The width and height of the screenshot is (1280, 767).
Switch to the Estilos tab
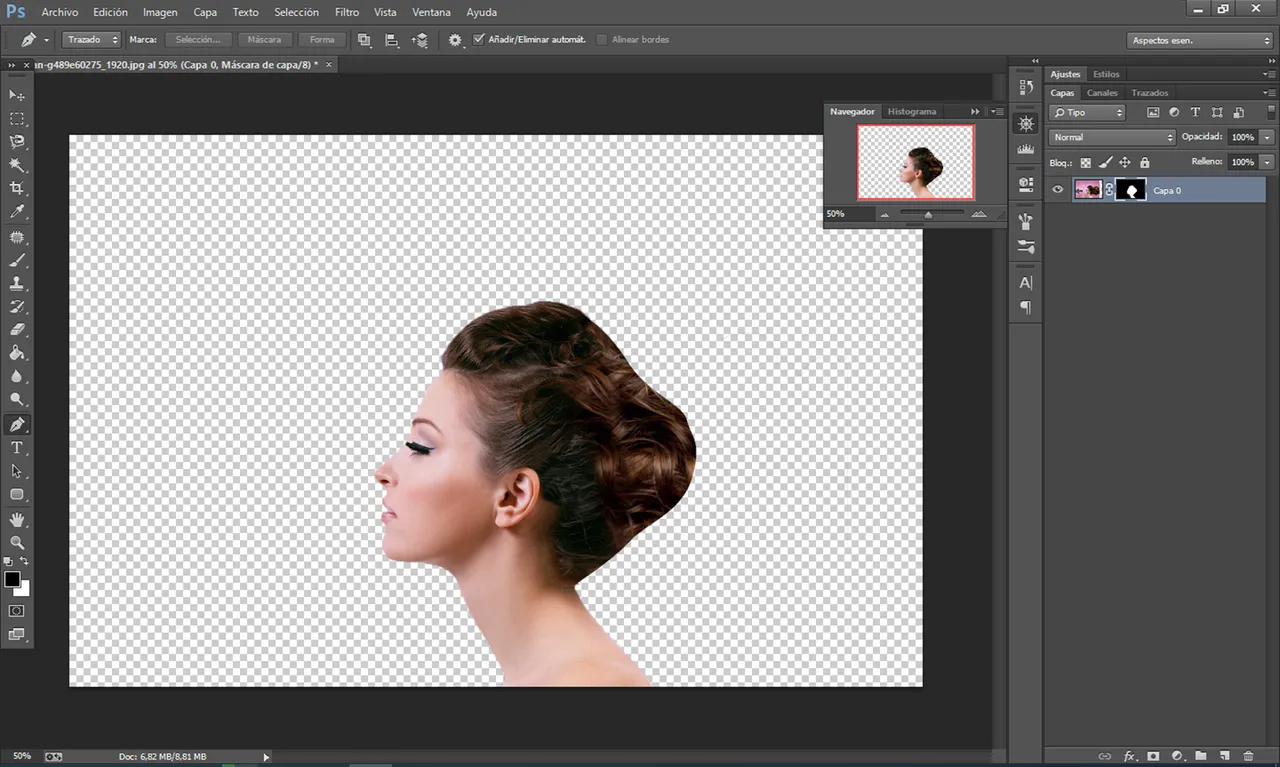1106,74
